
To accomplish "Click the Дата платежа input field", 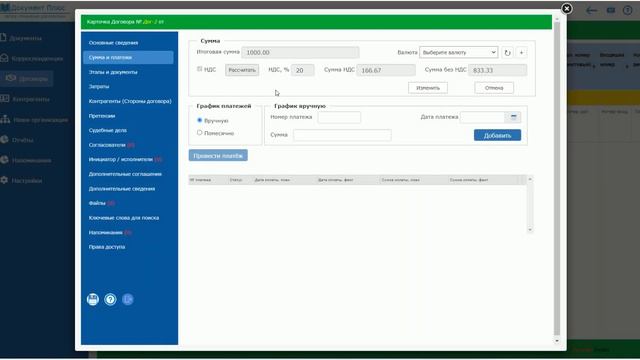I will 482,117.
